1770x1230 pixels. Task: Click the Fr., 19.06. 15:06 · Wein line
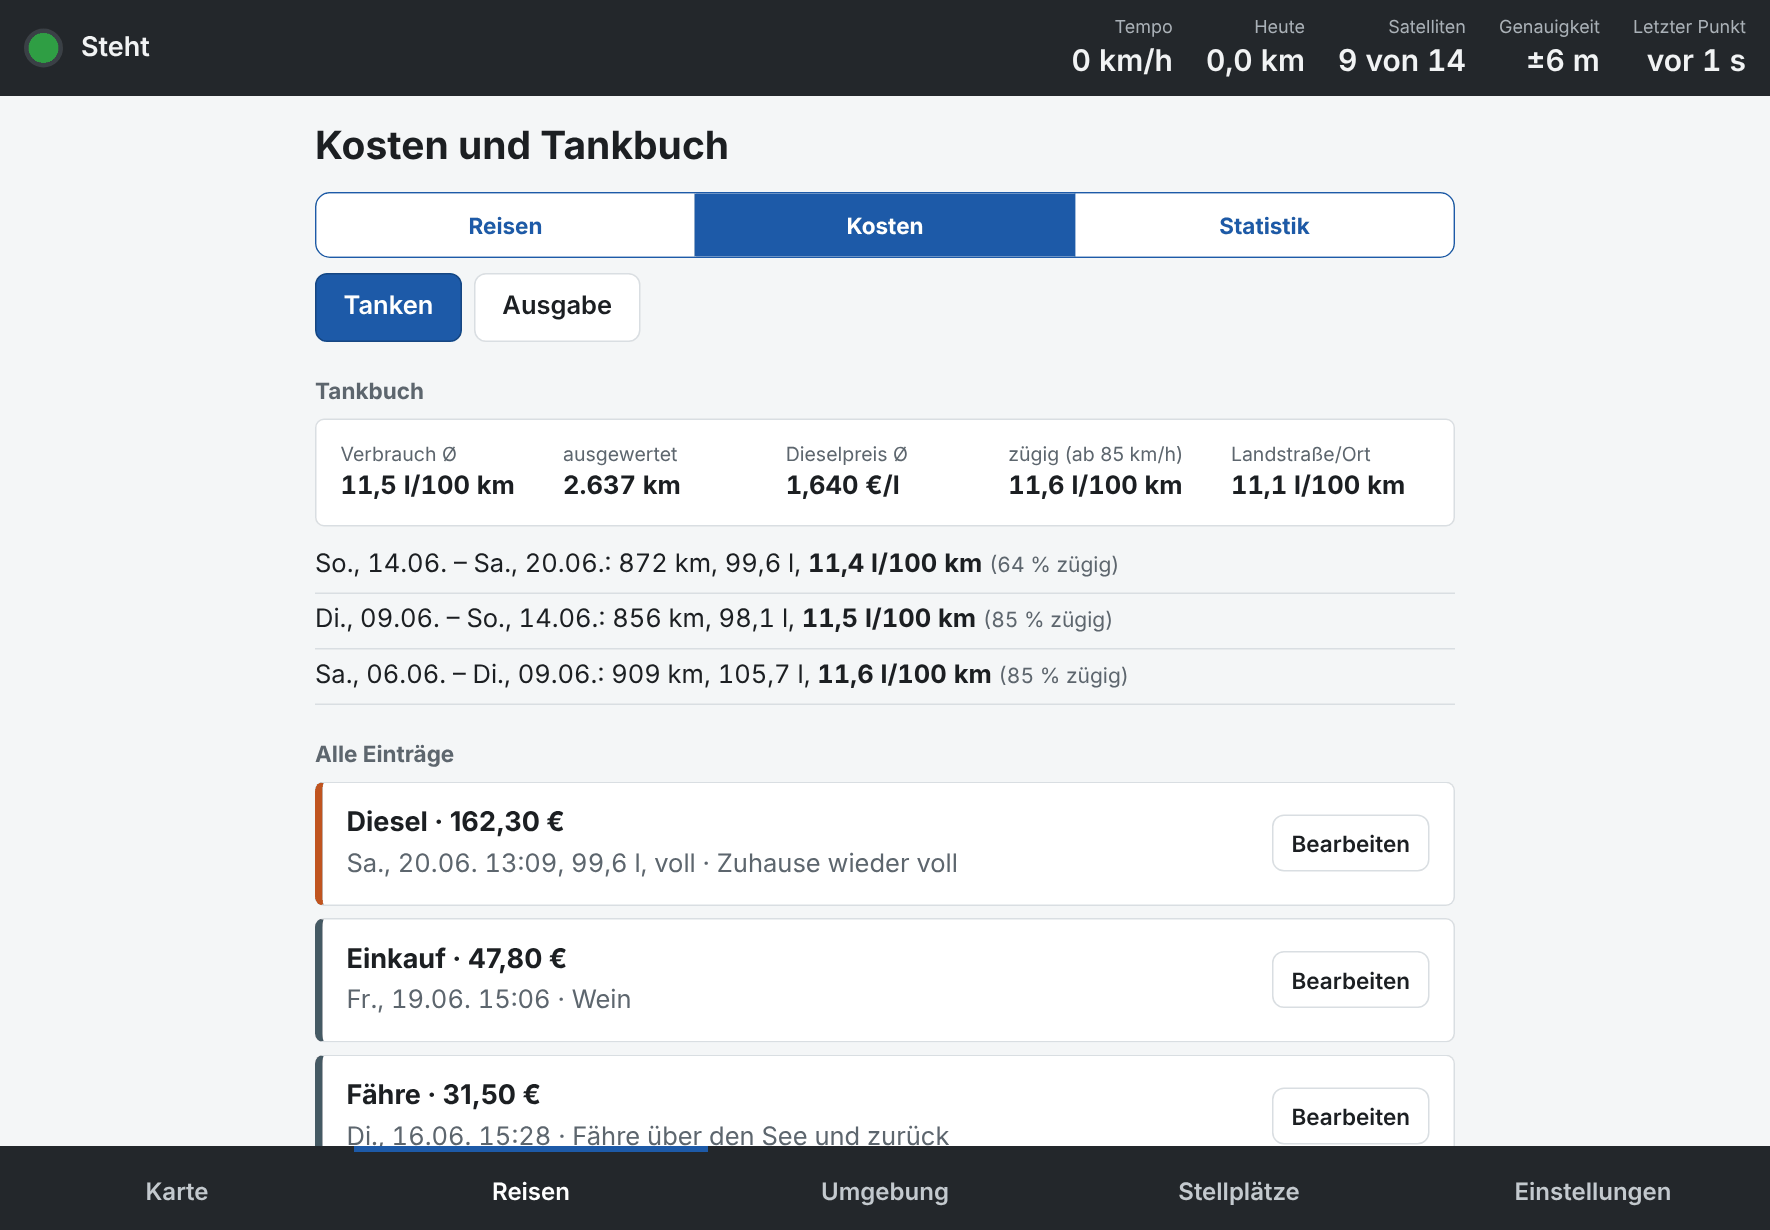[x=489, y=999]
